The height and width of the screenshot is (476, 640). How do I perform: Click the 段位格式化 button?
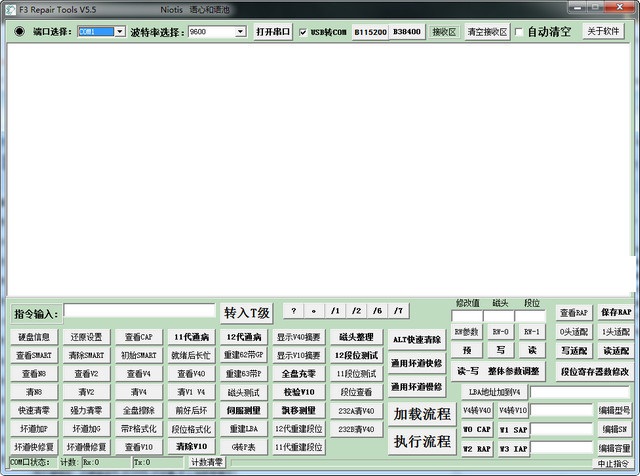(x=191, y=429)
